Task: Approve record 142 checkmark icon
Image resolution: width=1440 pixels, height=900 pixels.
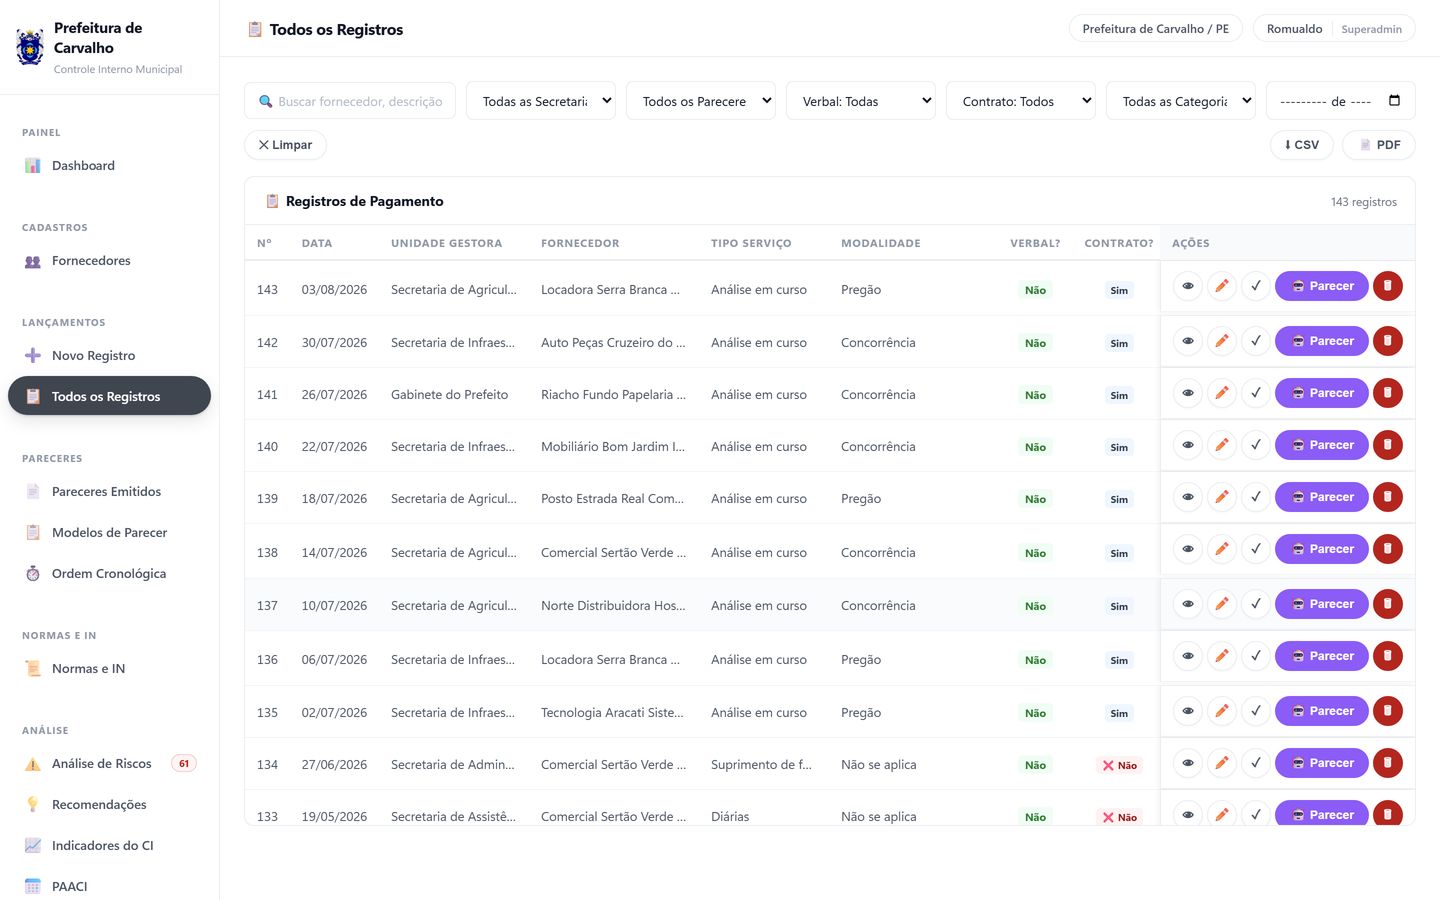Action: 1256,341
